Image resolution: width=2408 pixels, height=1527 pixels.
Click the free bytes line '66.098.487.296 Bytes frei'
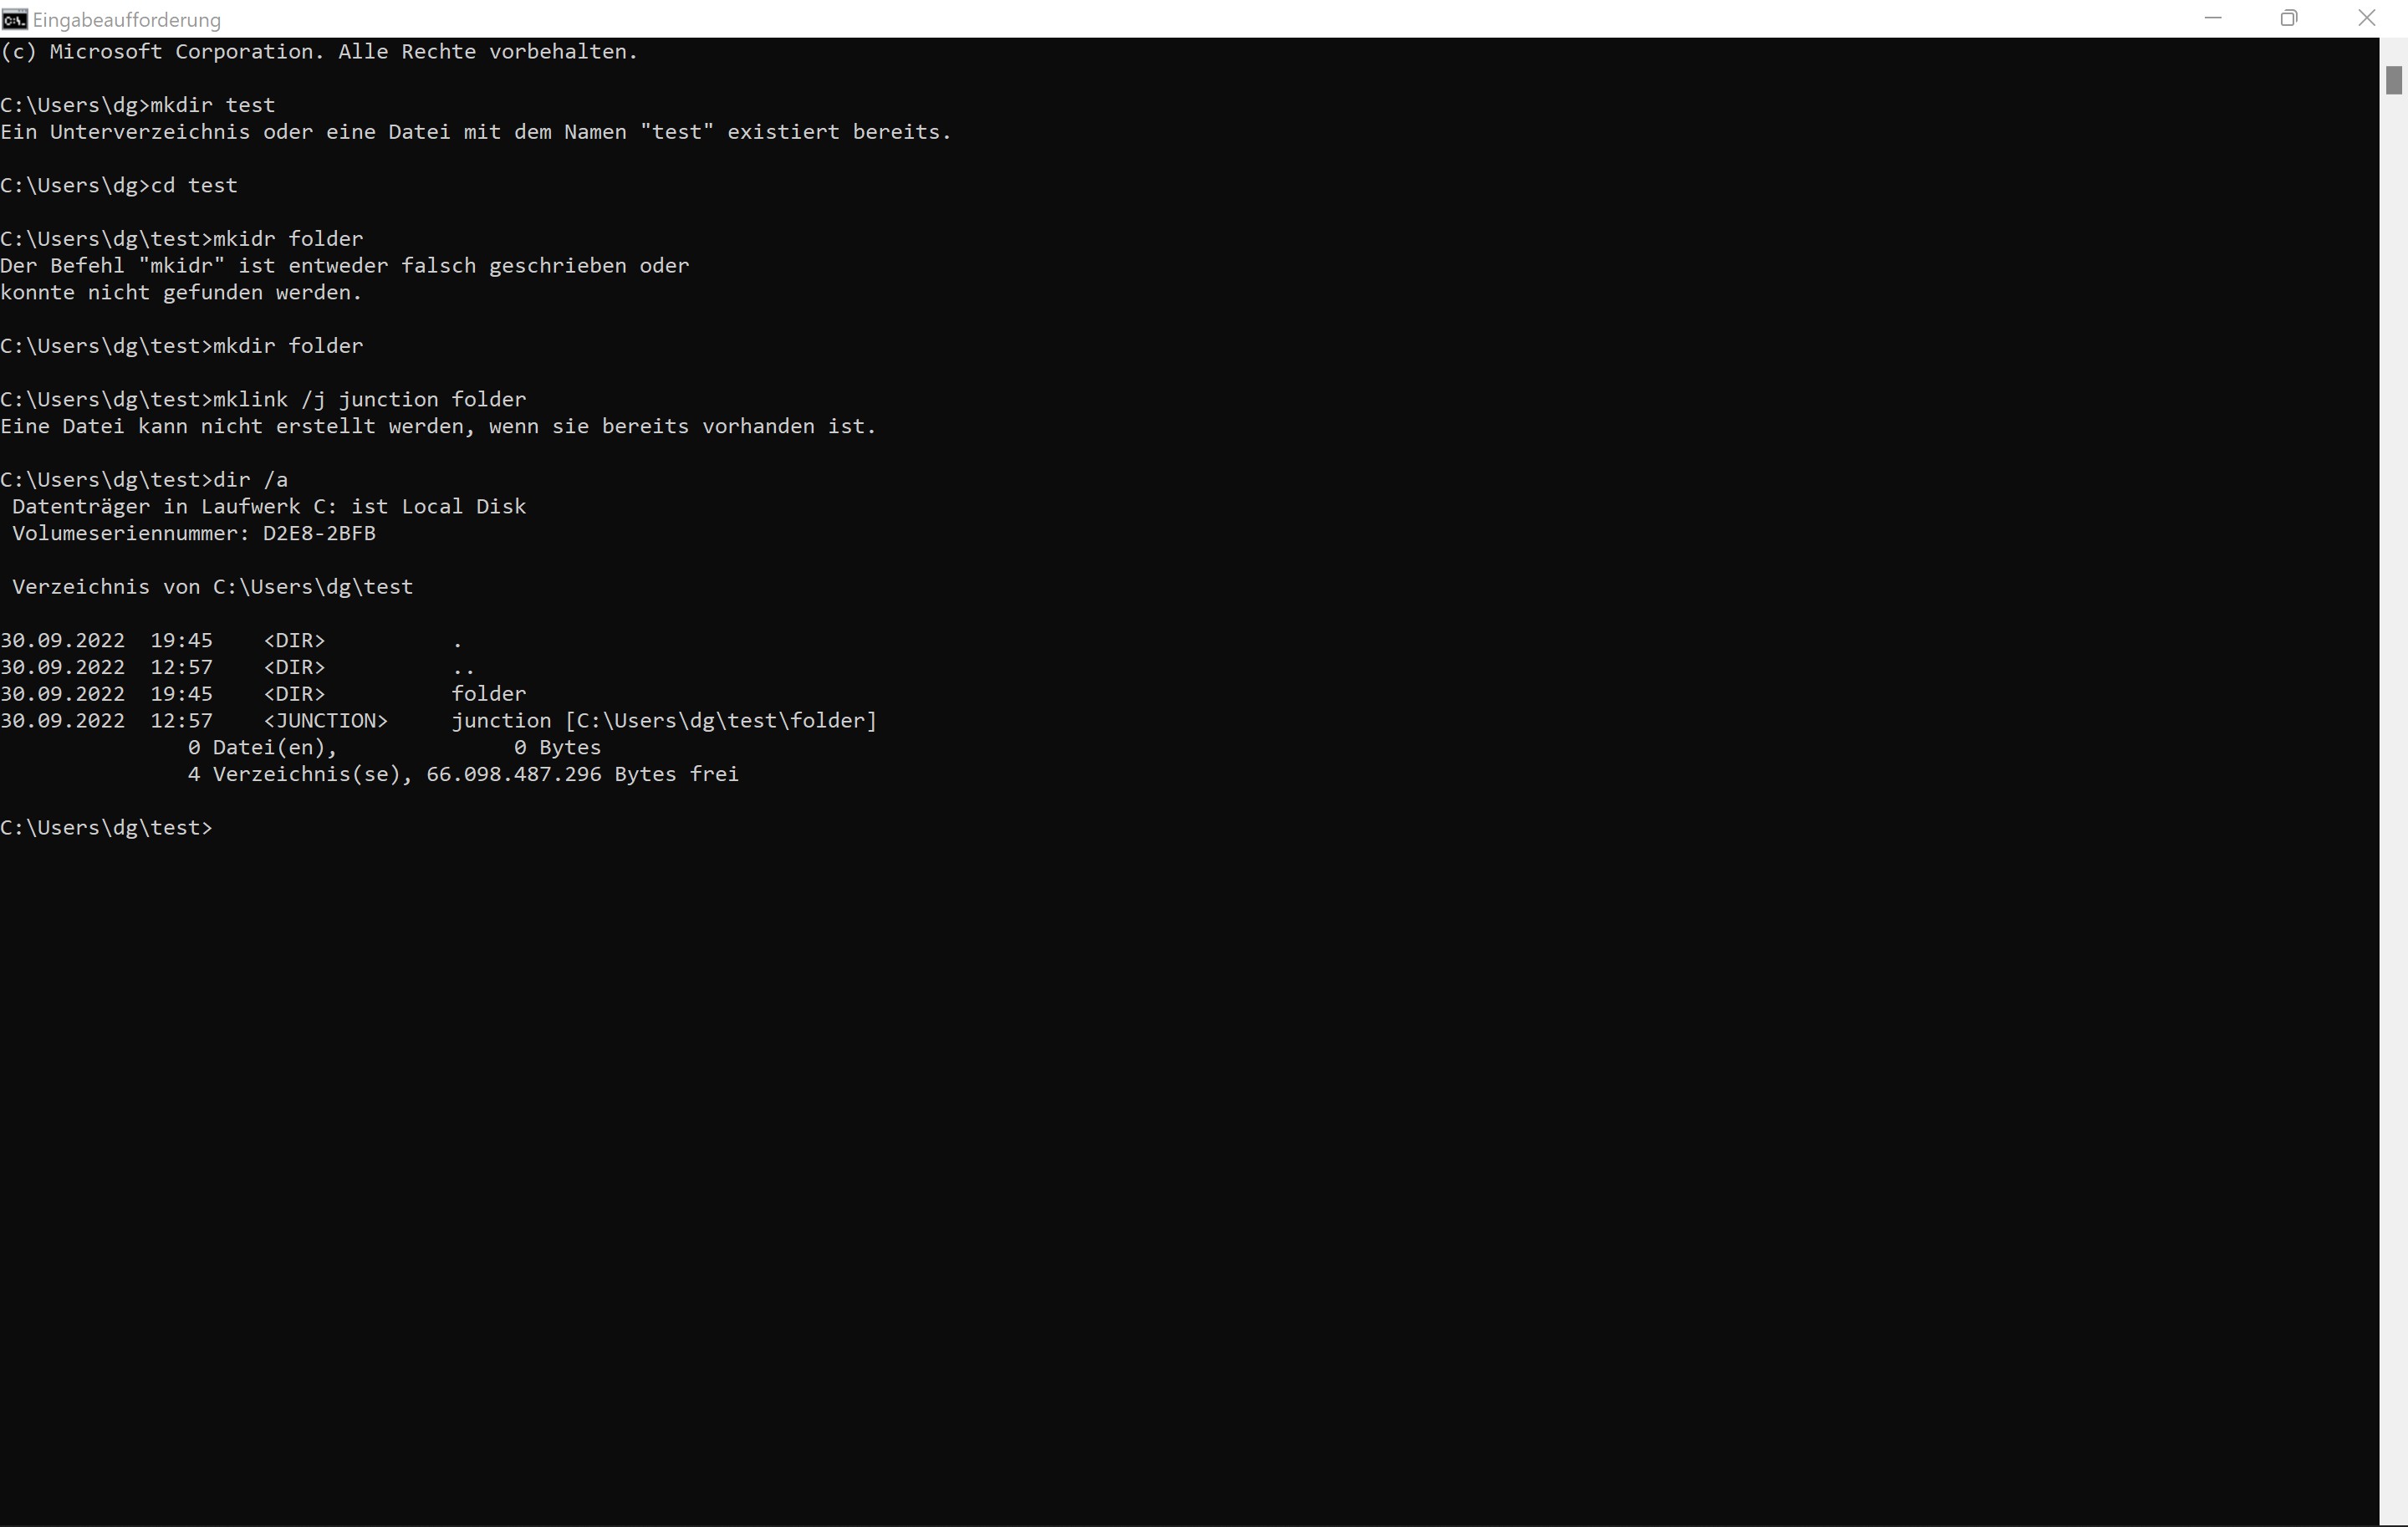pyautogui.click(x=582, y=774)
